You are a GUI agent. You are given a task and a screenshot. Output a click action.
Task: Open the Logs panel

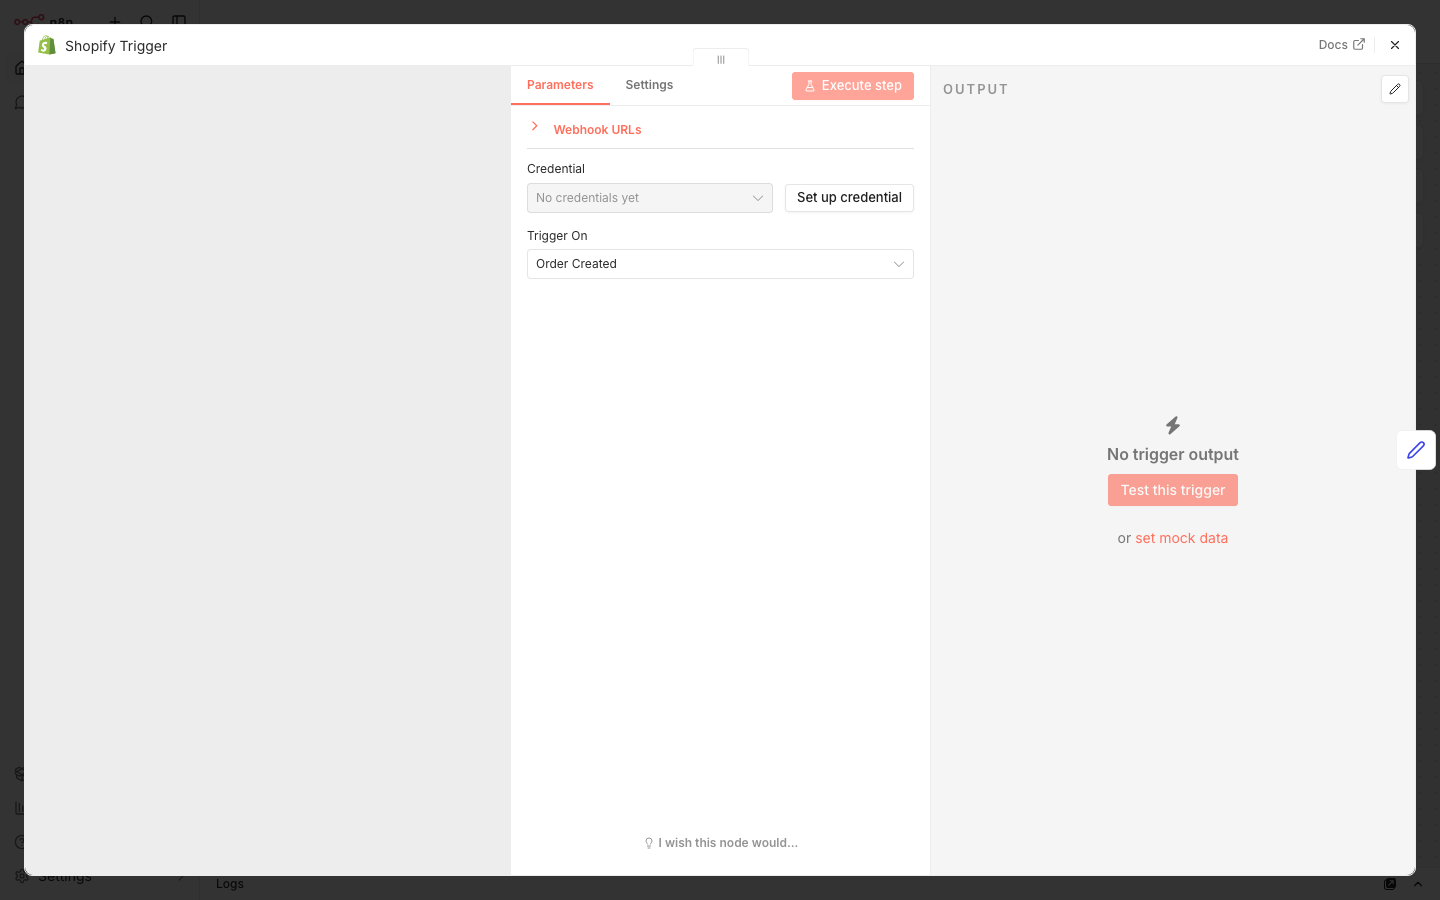[229, 883]
